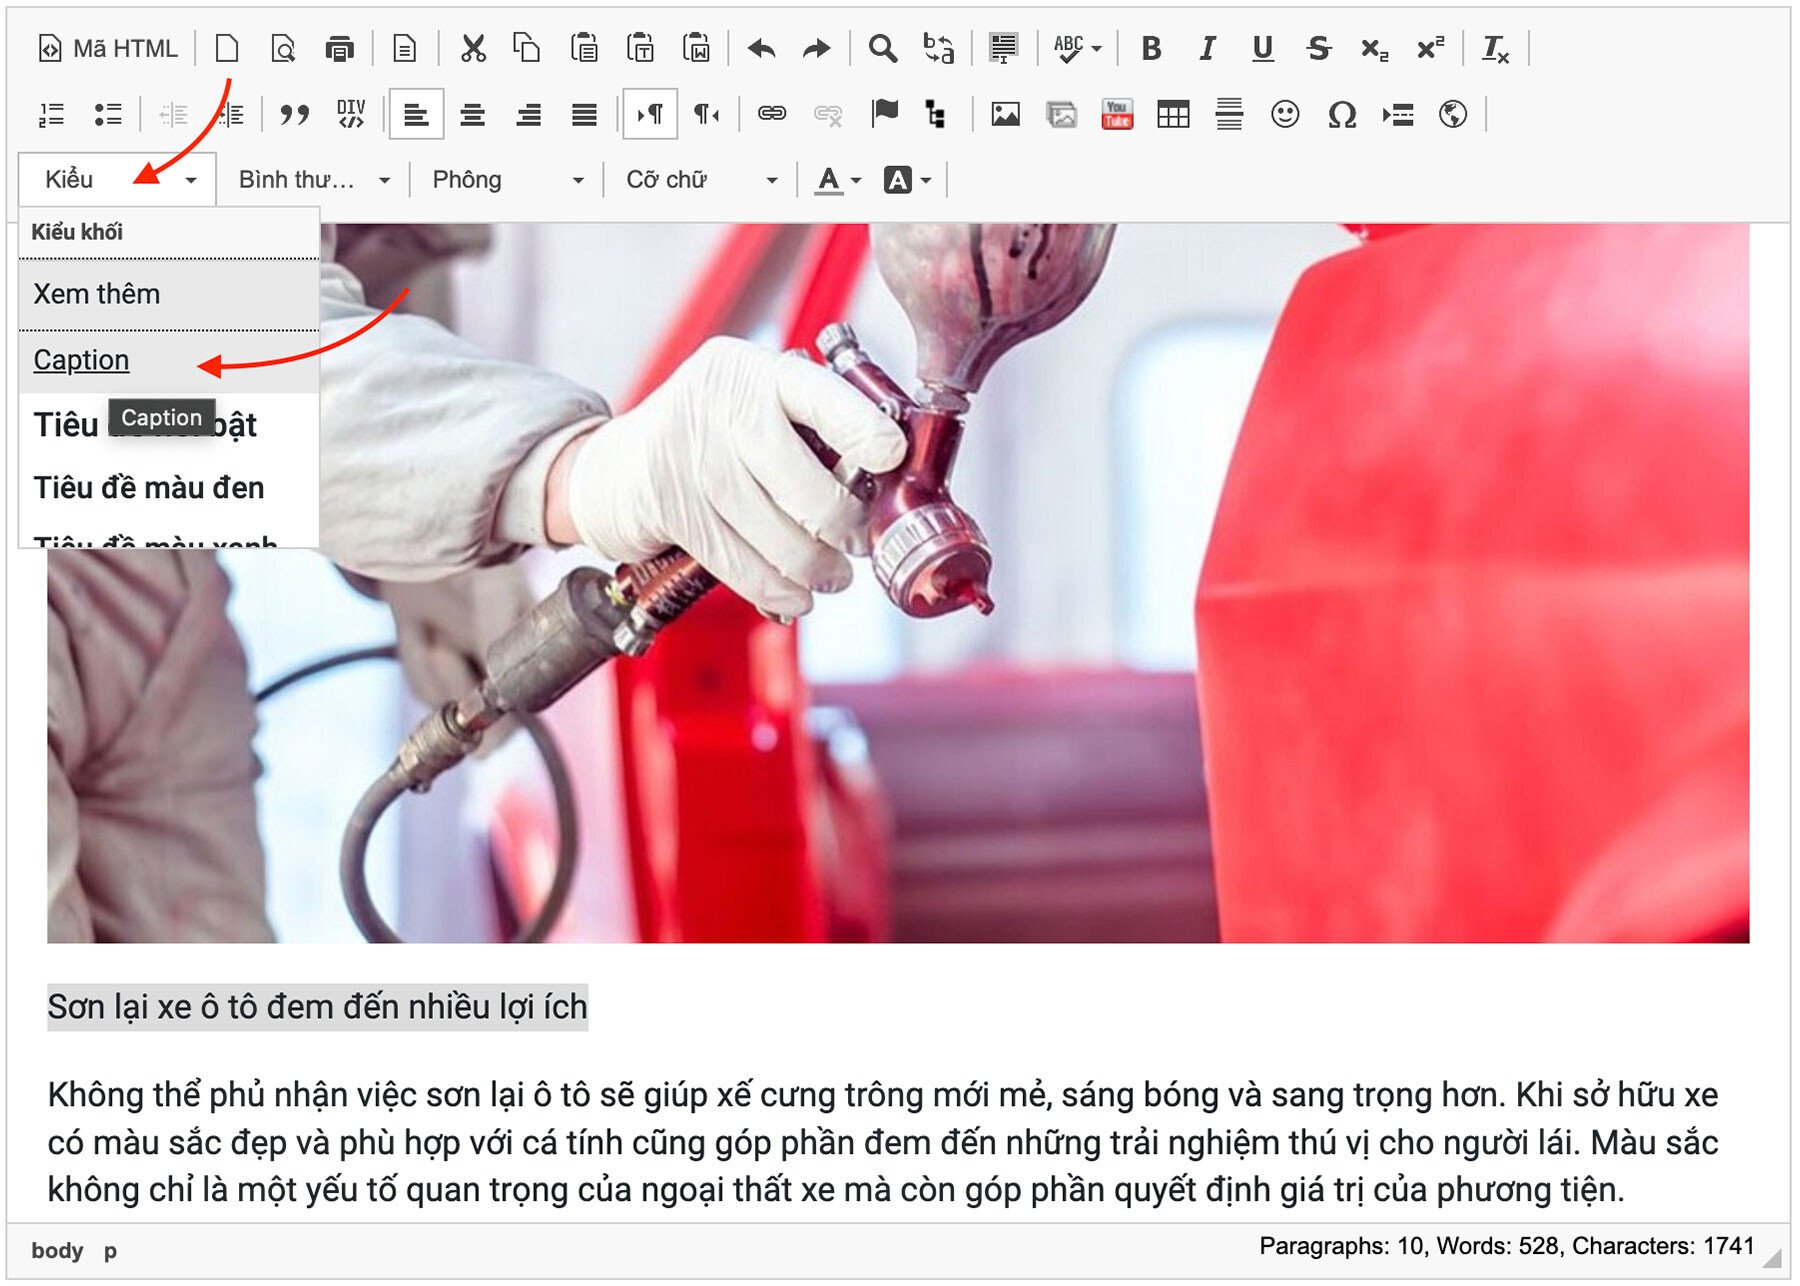1800x1286 pixels.
Task: Select the Caption style from list
Action: pyautogui.click(x=82, y=360)
